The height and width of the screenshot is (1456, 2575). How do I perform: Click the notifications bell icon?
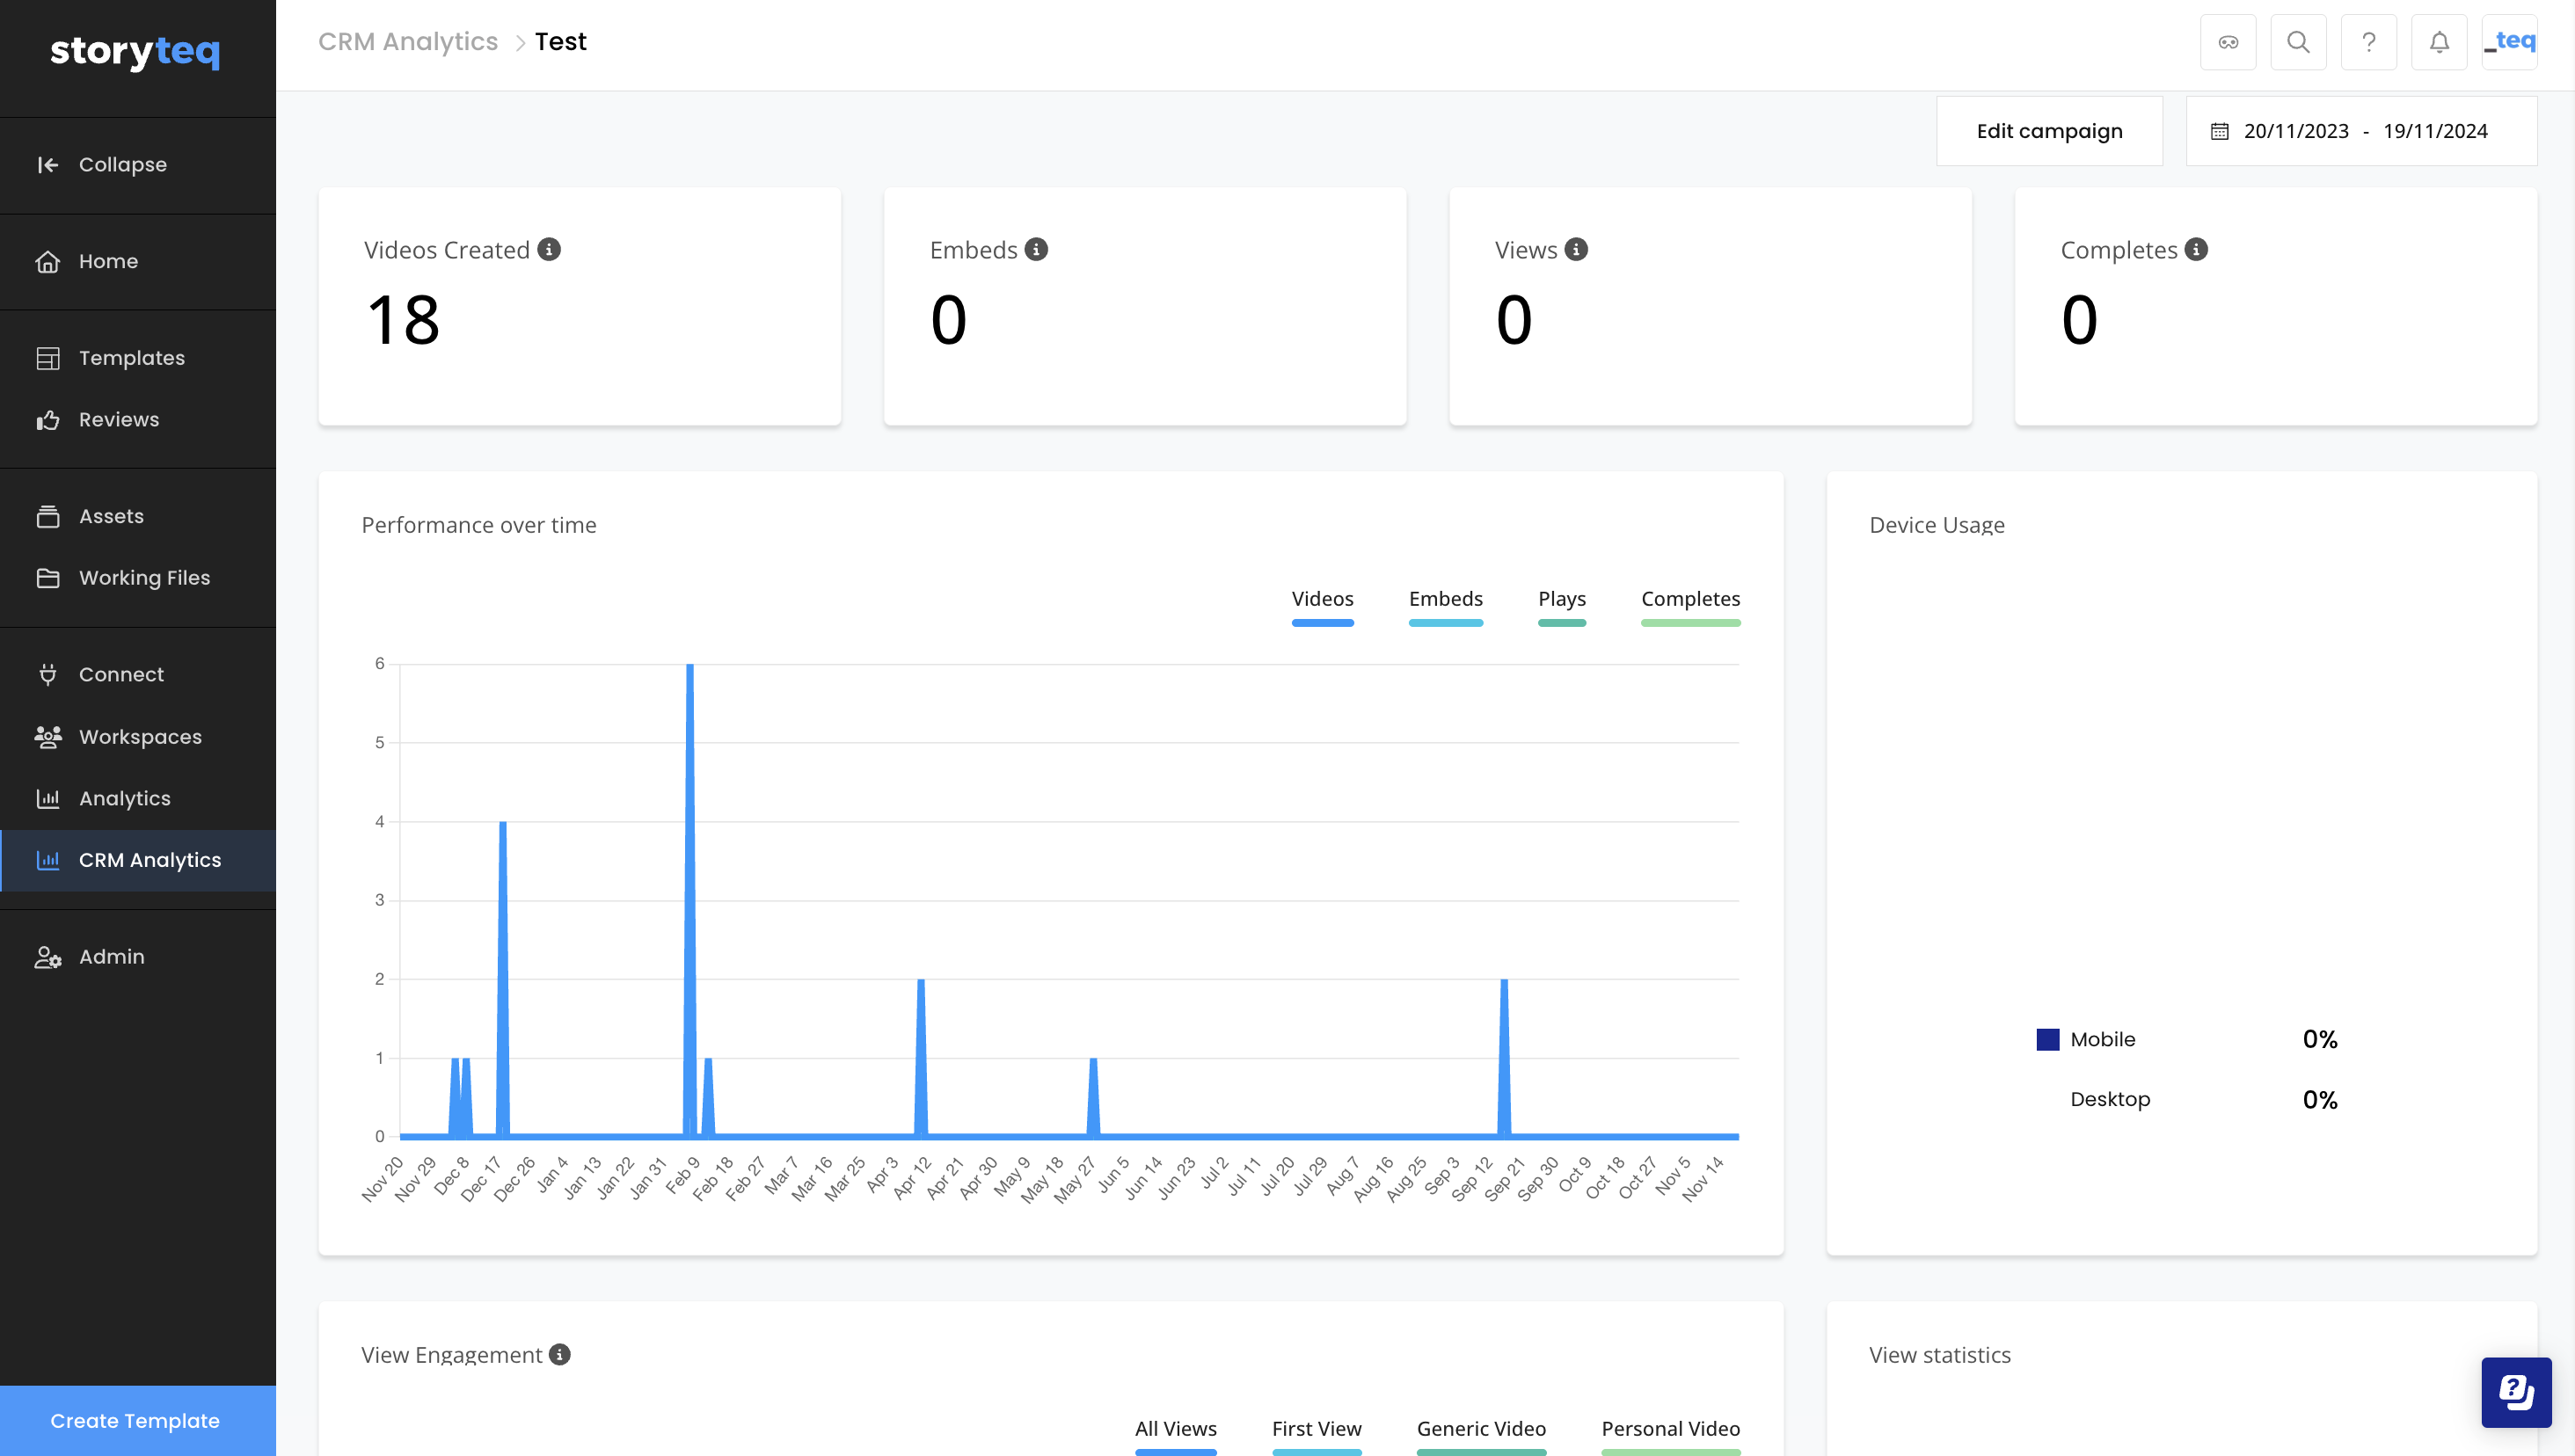click(x=2439, y=42)
